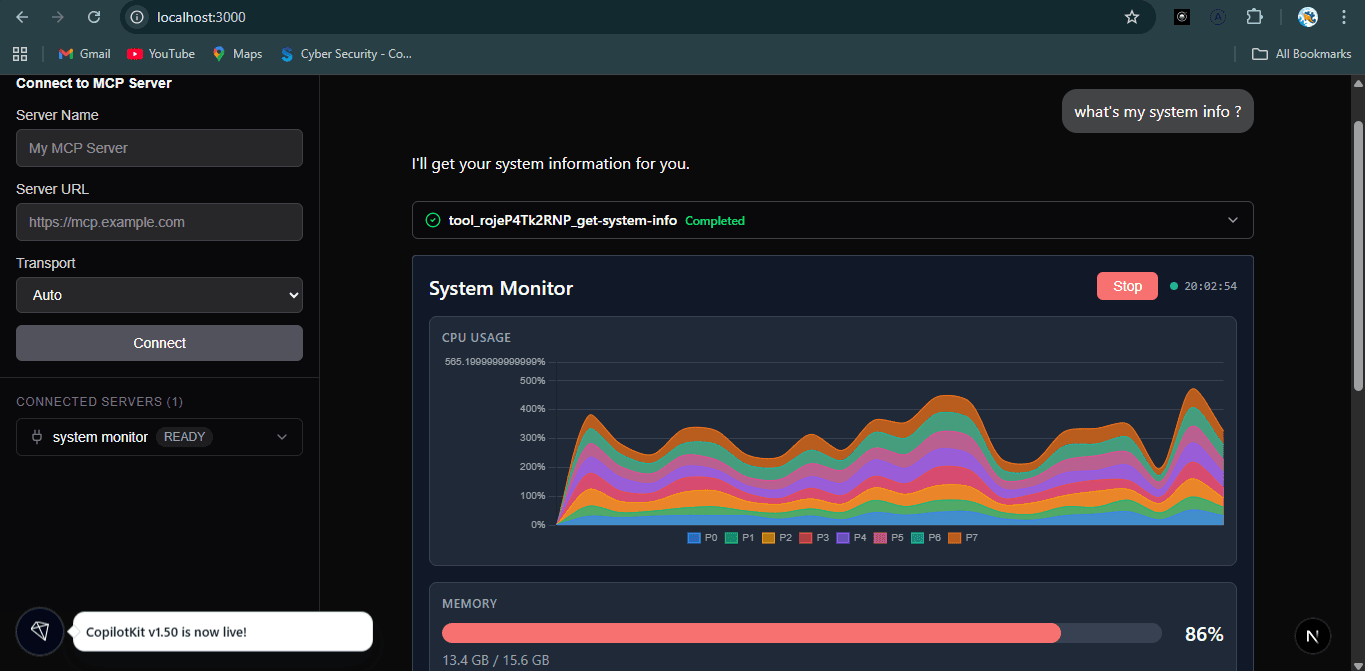
Task: Click the plug icon beside system monitor server
Action: (x=35, y=437)
